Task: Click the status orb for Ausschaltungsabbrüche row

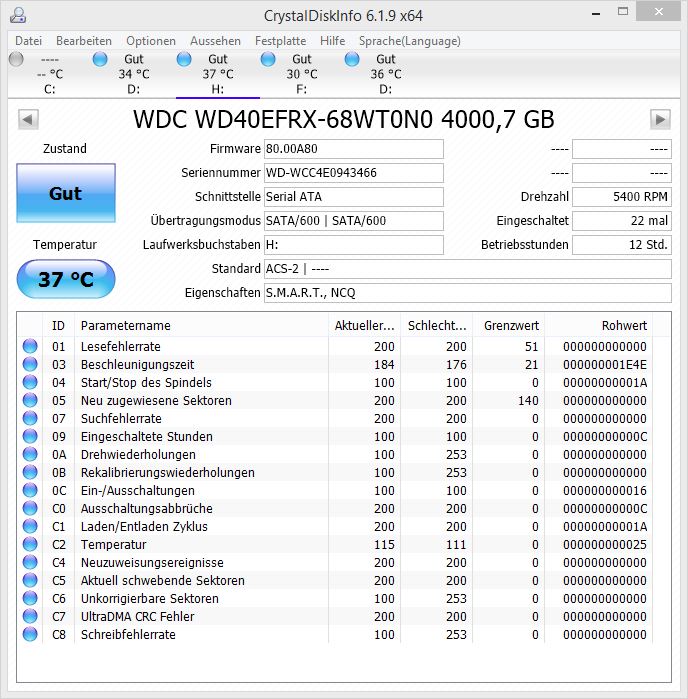Action: pos(30,508)
